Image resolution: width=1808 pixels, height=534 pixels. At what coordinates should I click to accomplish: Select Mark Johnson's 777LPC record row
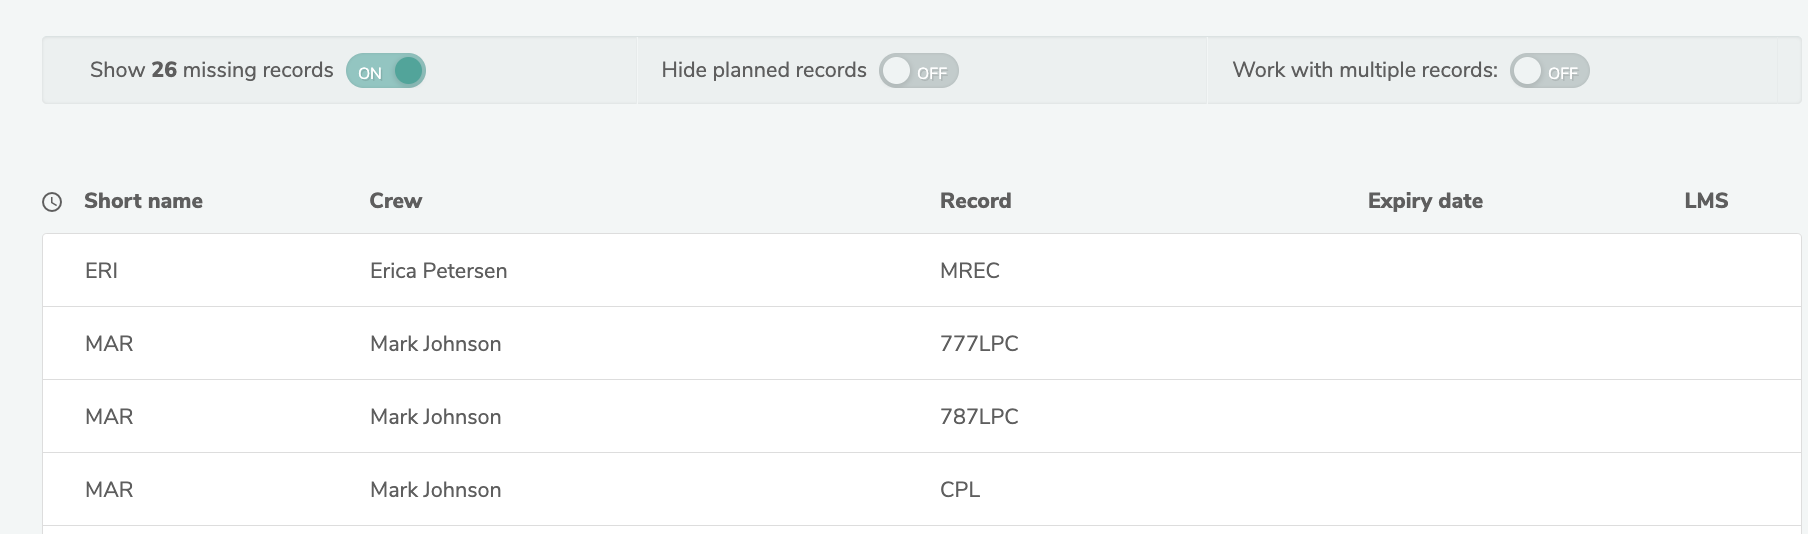pyautogui.click(x=1200, y=344)
